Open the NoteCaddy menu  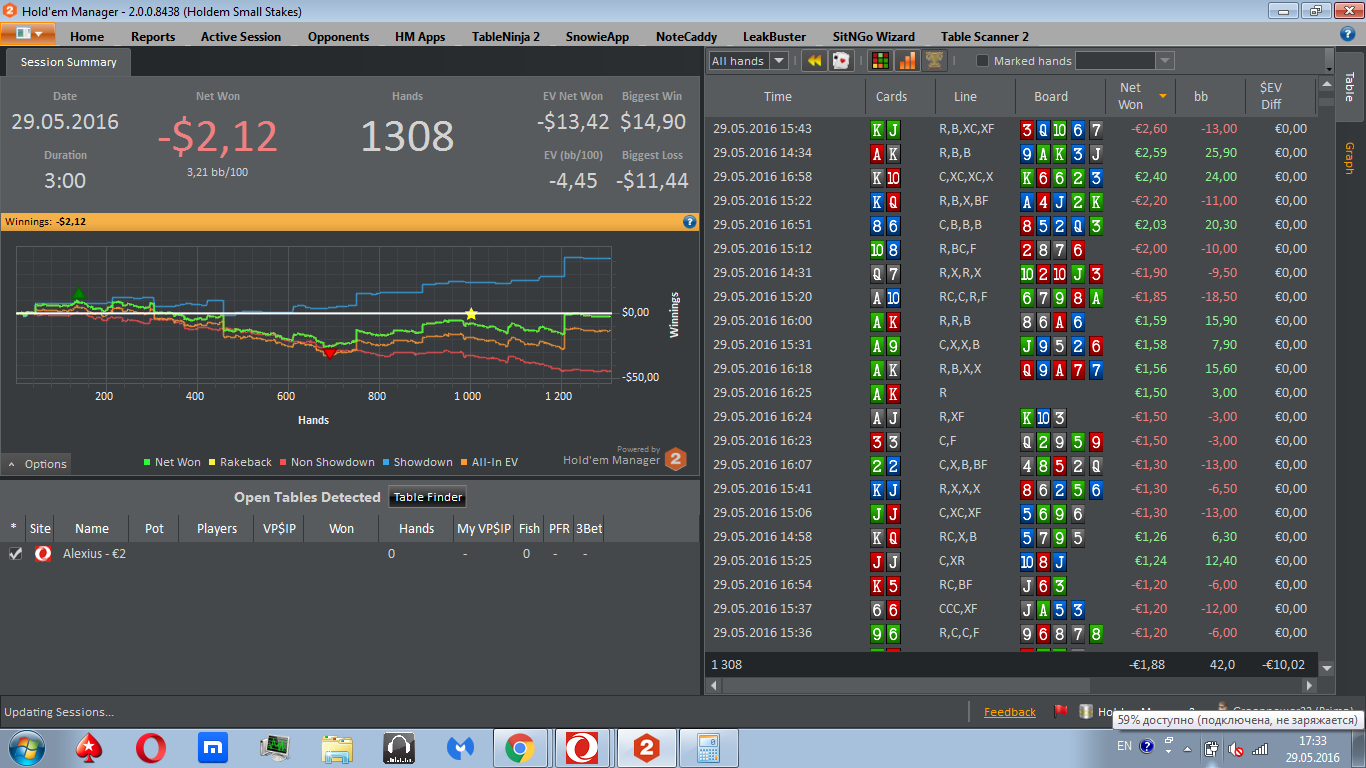tap(686, 36)
